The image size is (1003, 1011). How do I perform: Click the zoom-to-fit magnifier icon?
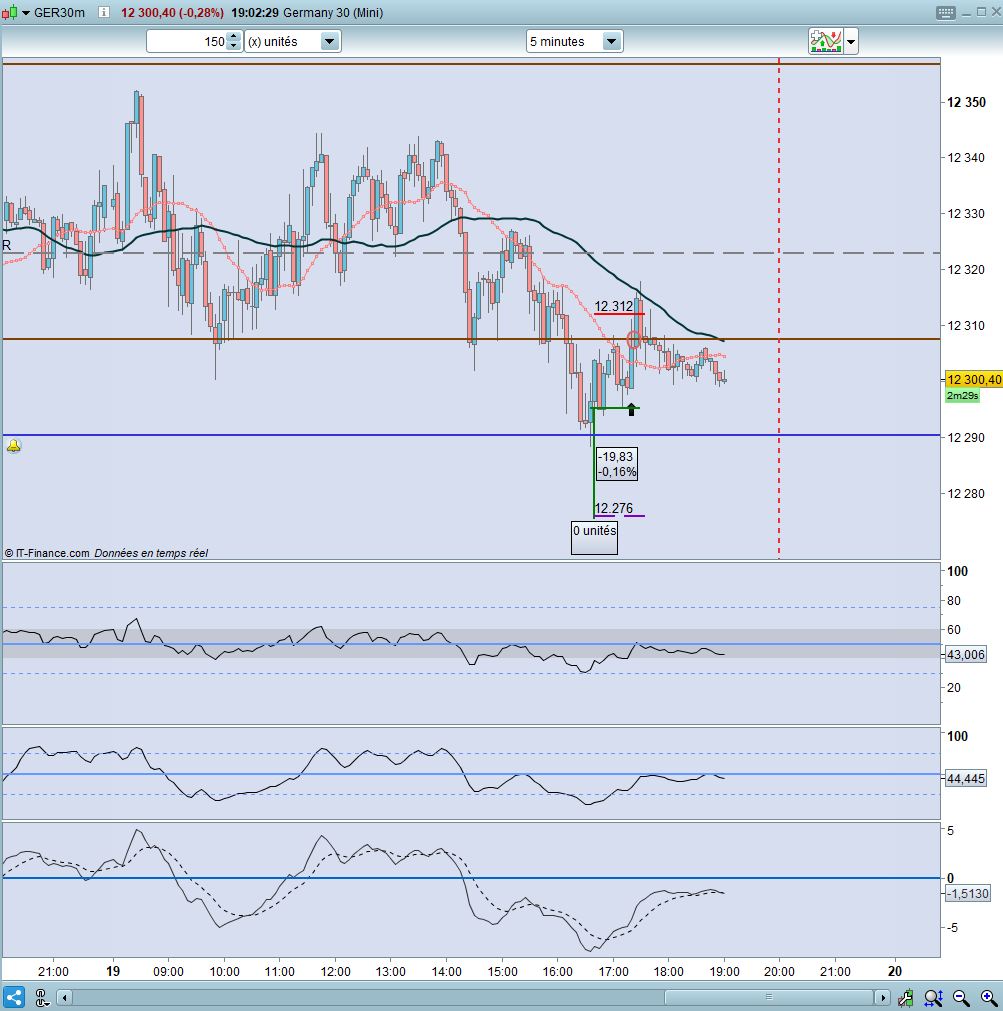point(933,998)
